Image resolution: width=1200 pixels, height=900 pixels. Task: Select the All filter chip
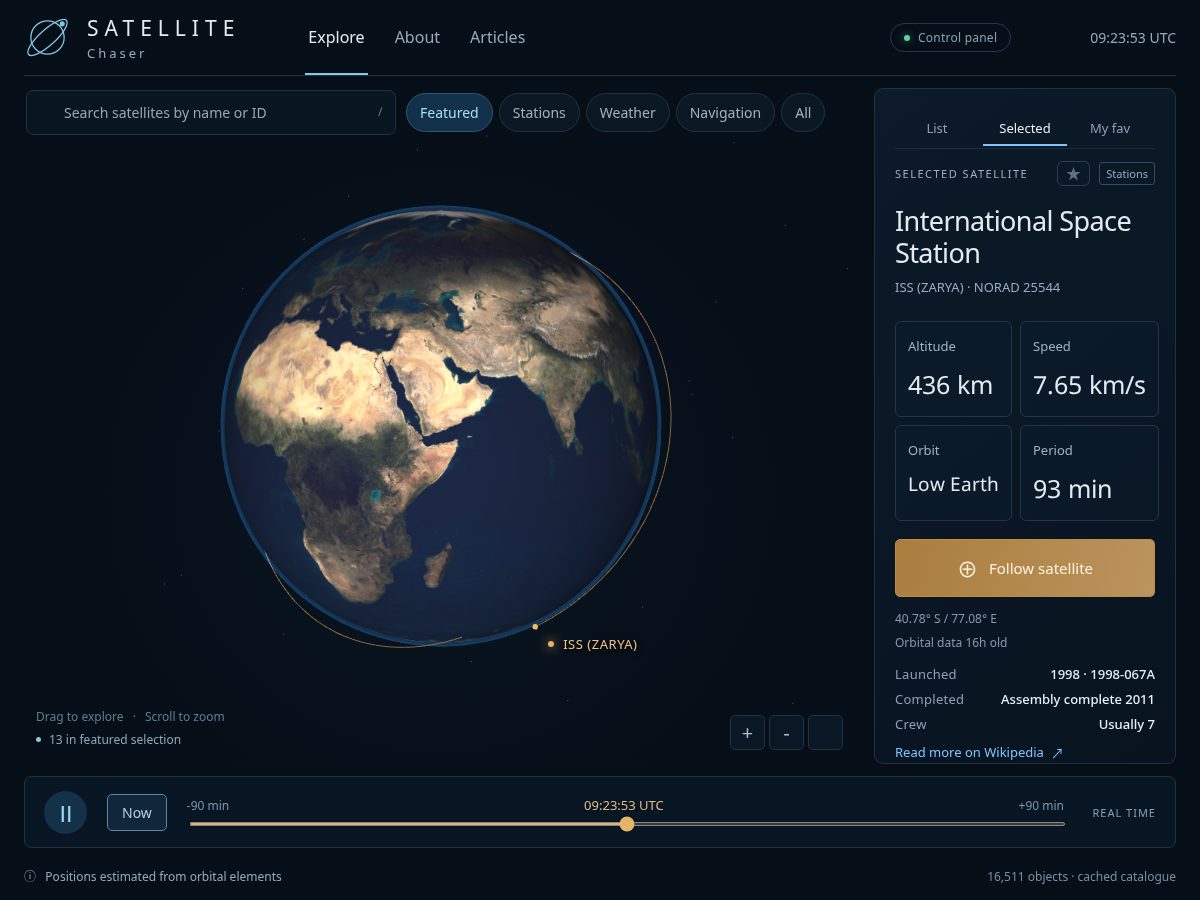(803, 113)
